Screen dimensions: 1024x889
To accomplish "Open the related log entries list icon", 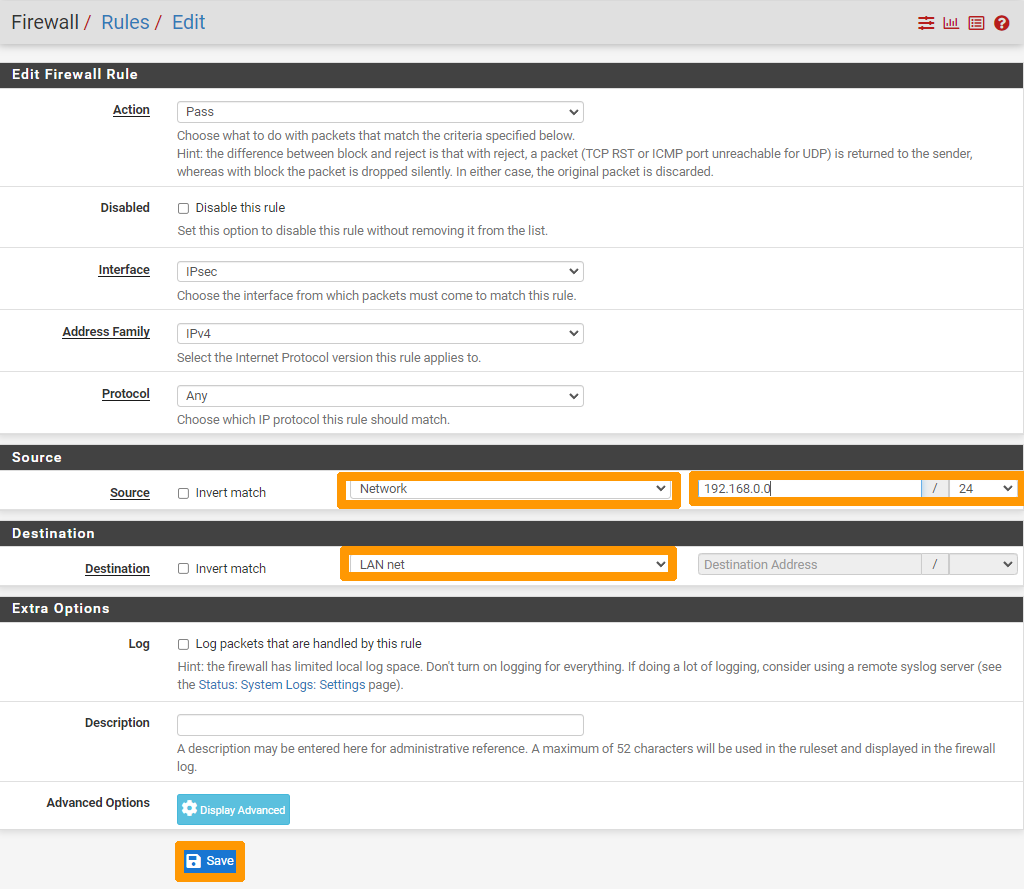I will (x=976, y=23).
